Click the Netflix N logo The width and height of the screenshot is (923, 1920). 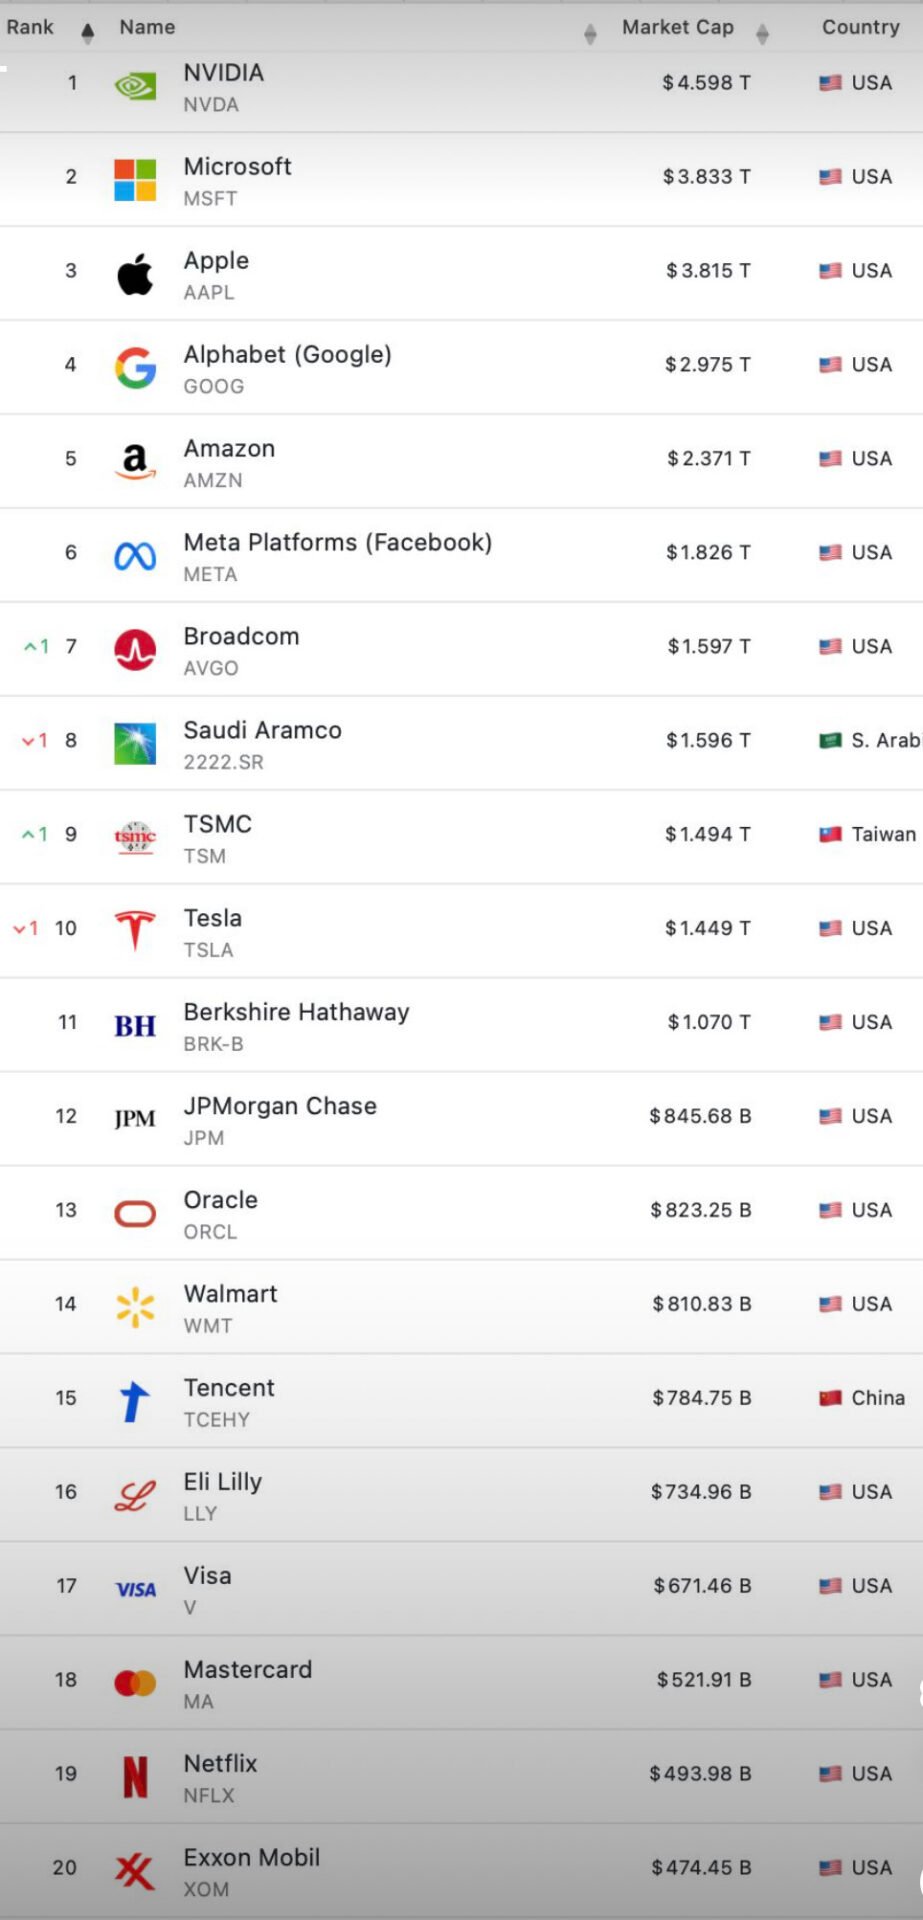point(135,1777)
